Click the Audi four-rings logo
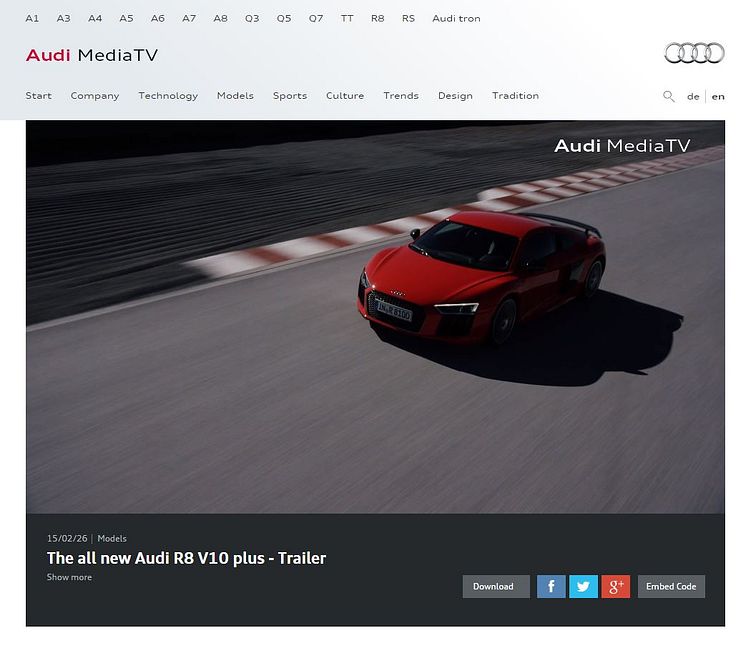The width and height of the screenshot is (746, 646). [x=694, y=53]
